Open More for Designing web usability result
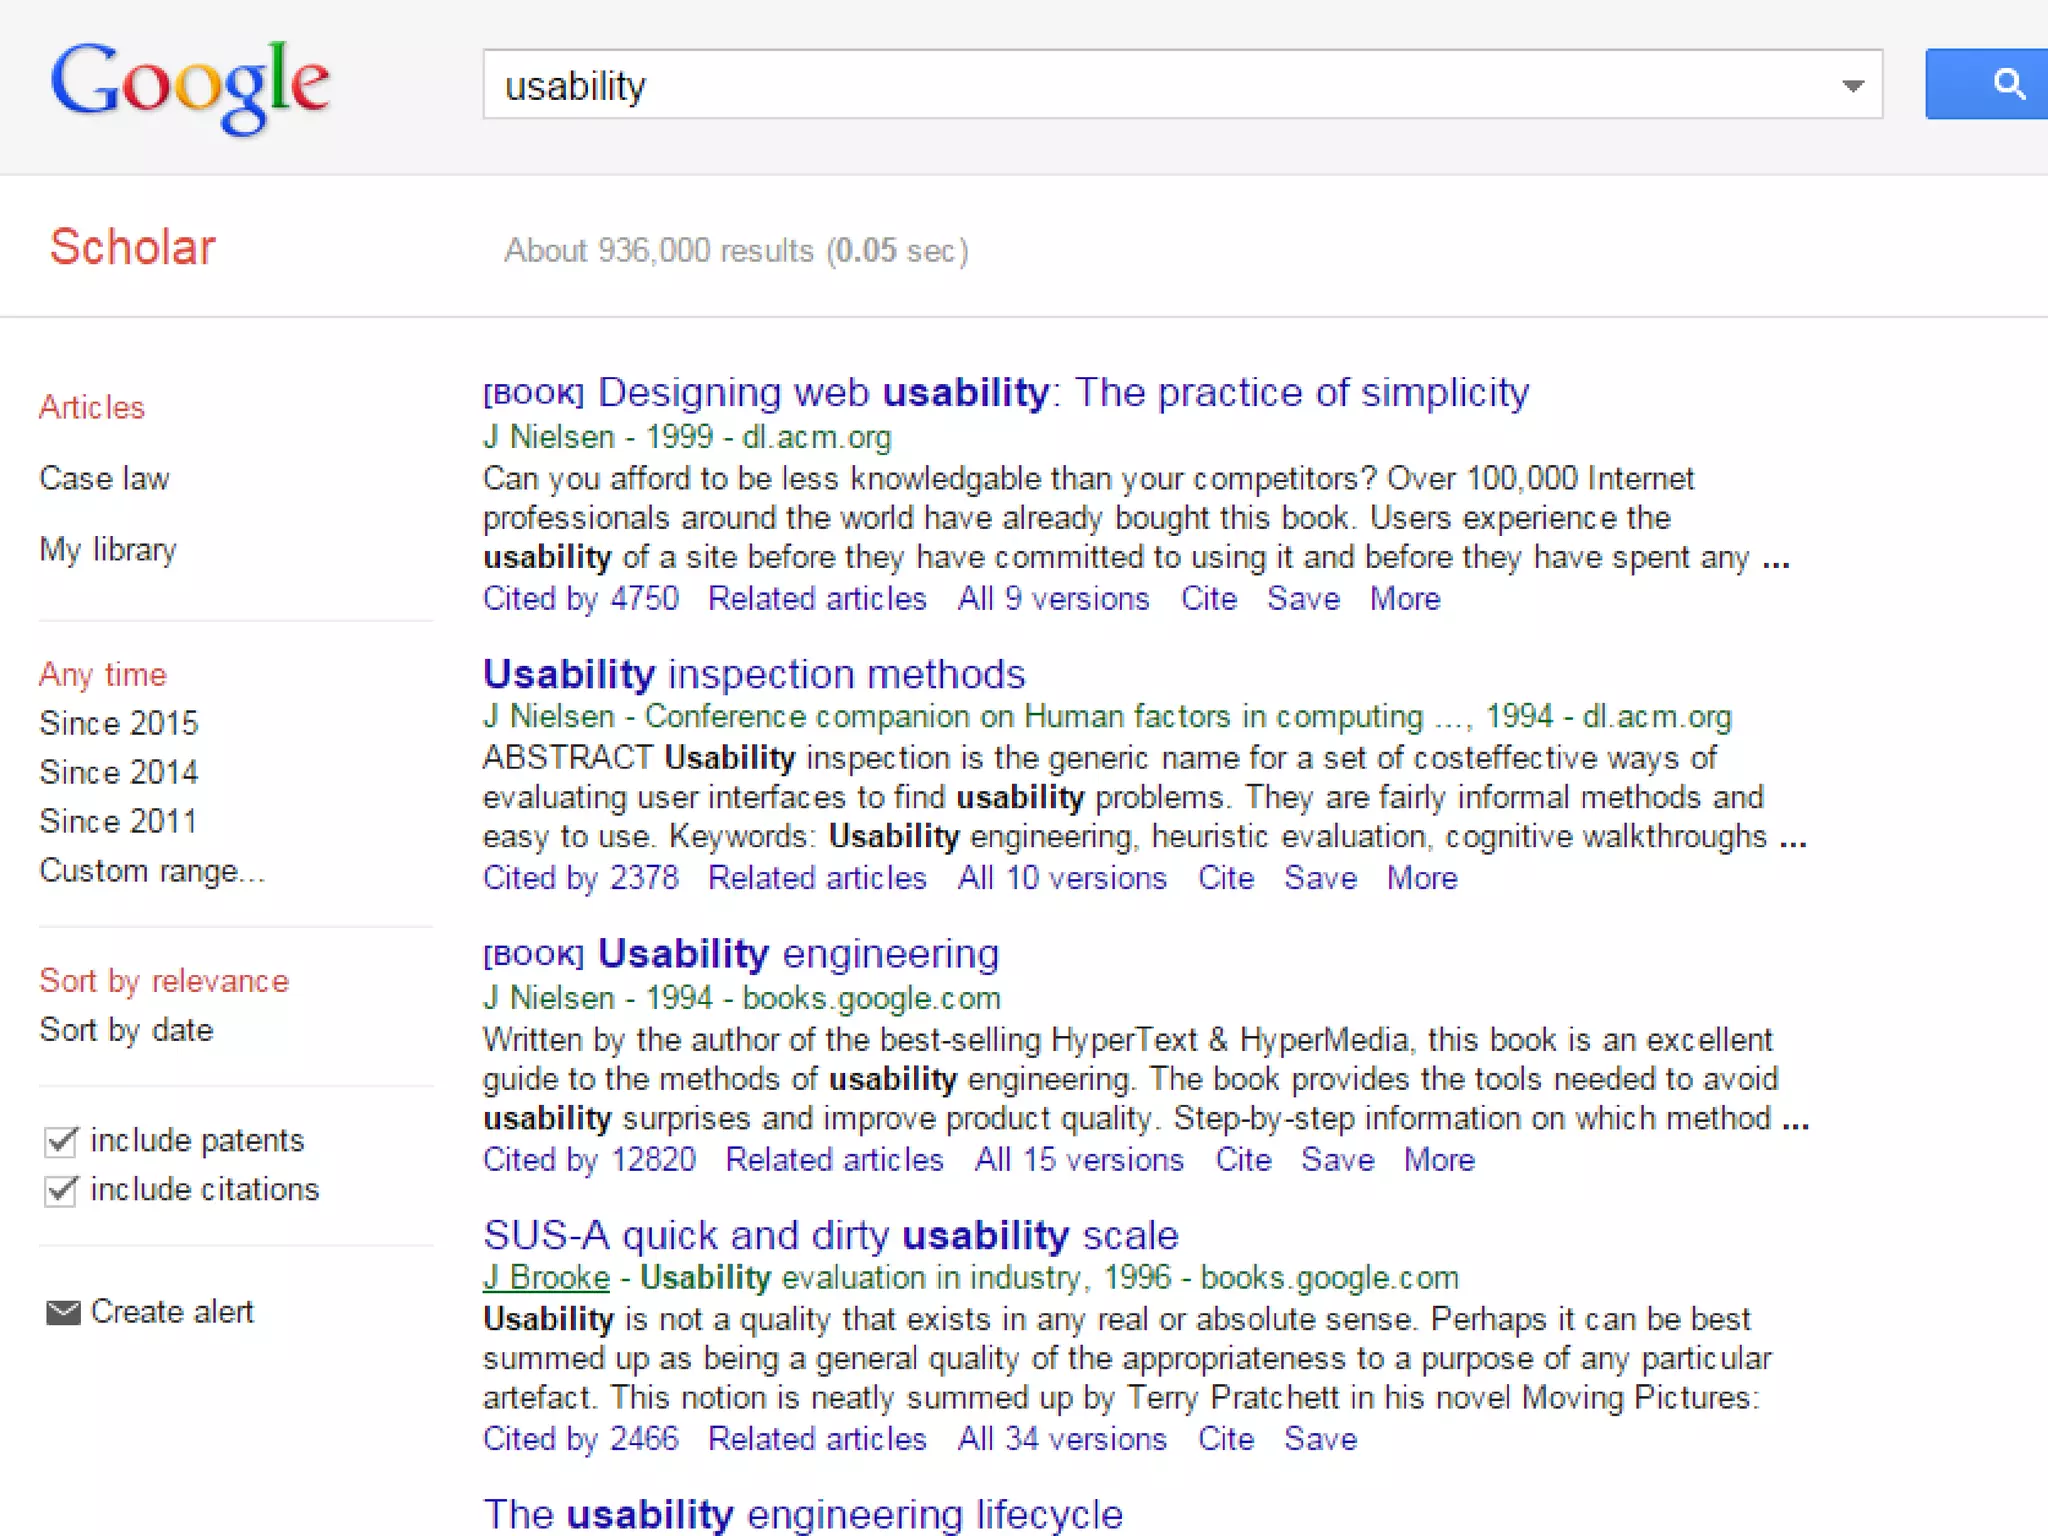This screenshot has height=1536, width=2048. pyautogui.click(x=1405, y=598)
